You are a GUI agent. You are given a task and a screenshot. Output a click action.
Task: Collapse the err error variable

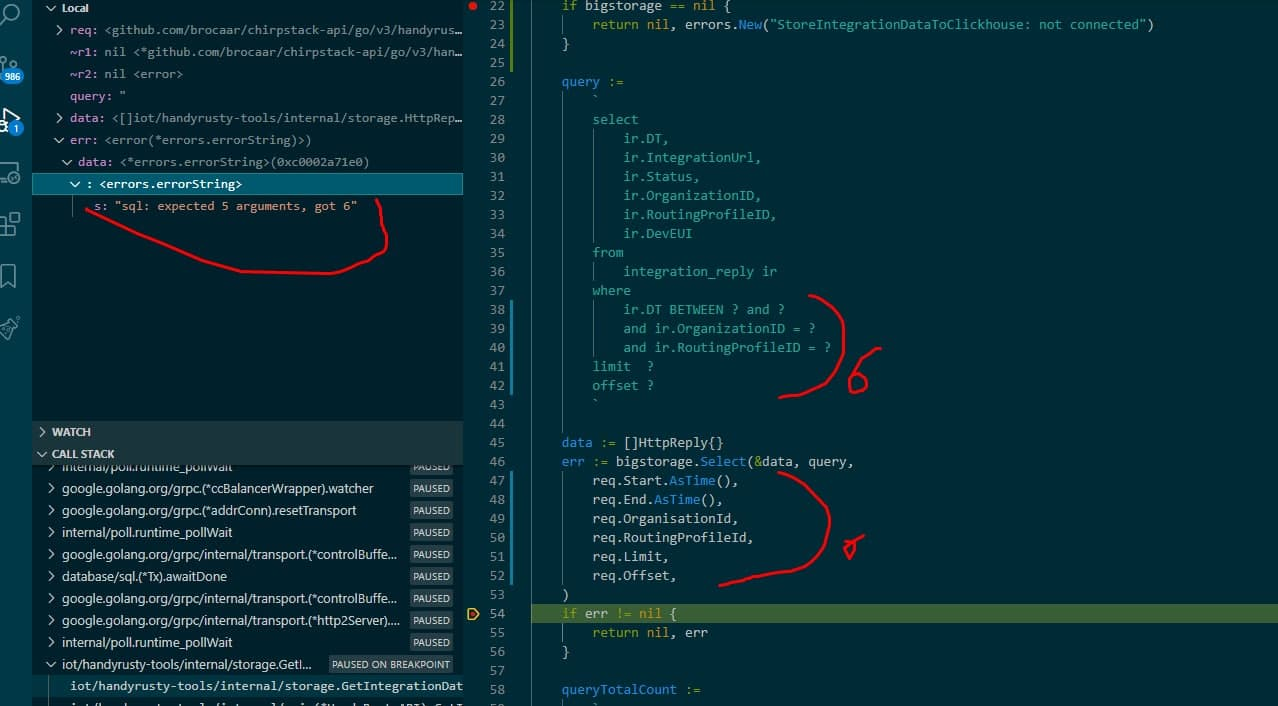click(x=61, y=140)
